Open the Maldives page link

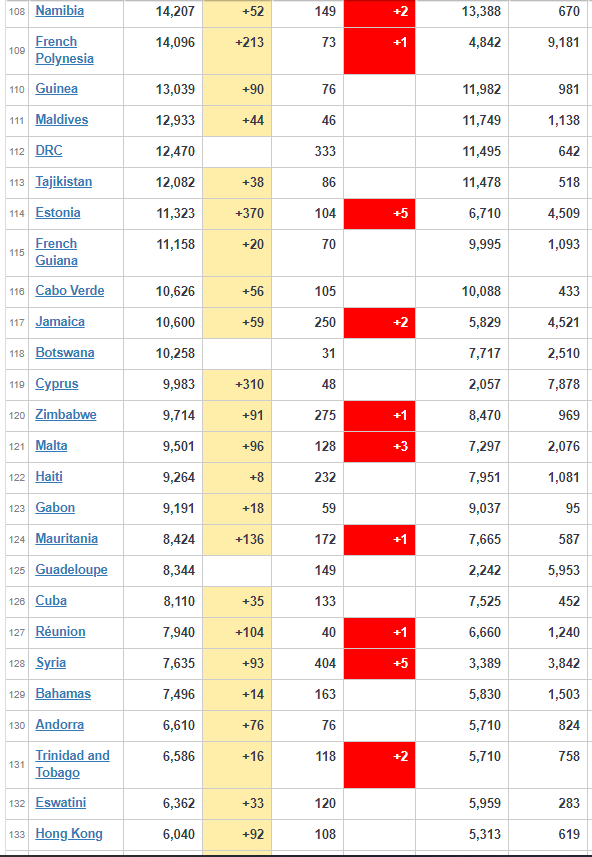coord(62,120)
